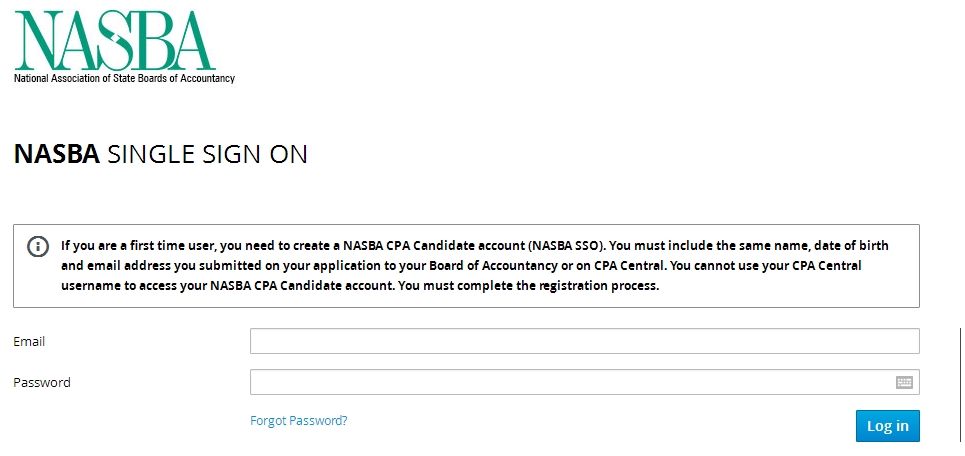The width and height of the screenshot is (965, 456).
Task: Focus the Email input field
Action: (x=584, y=341)
